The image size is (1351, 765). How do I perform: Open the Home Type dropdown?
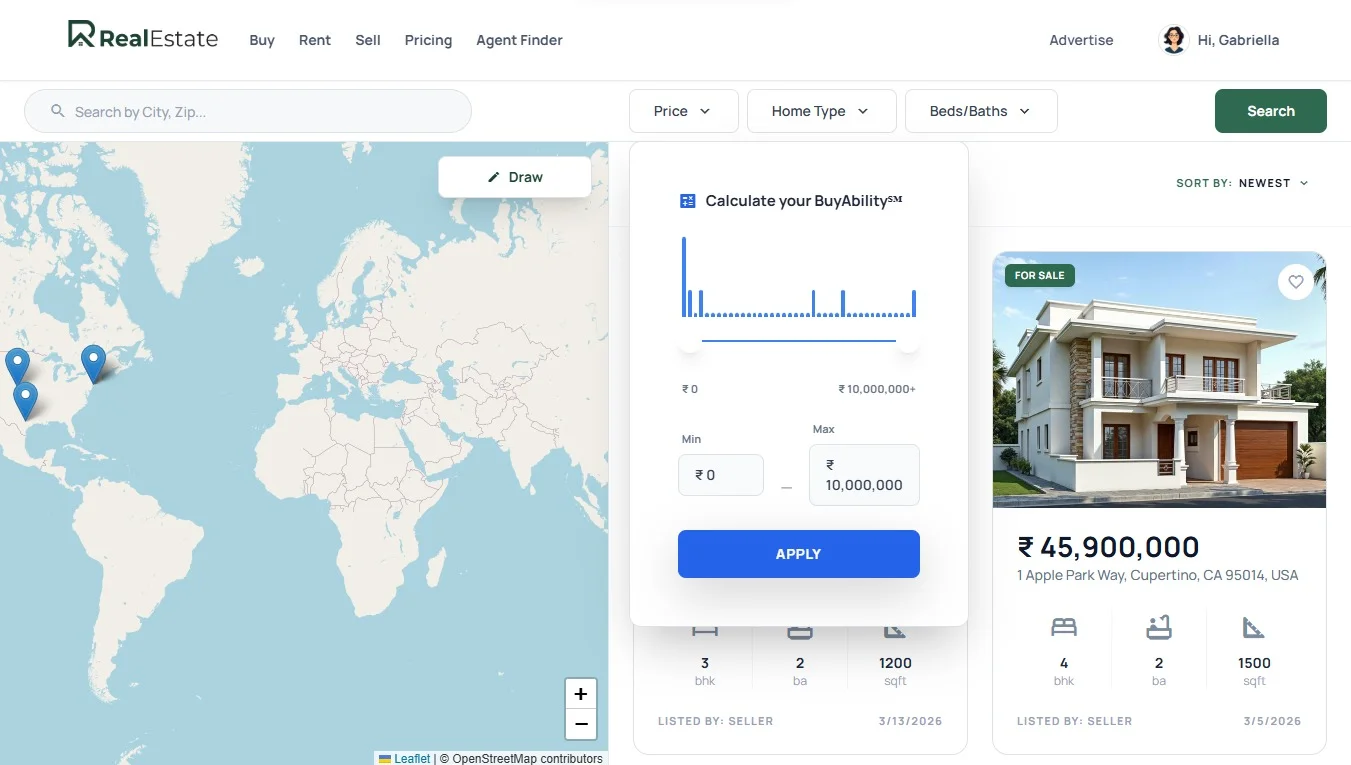(x=820, y=111)
